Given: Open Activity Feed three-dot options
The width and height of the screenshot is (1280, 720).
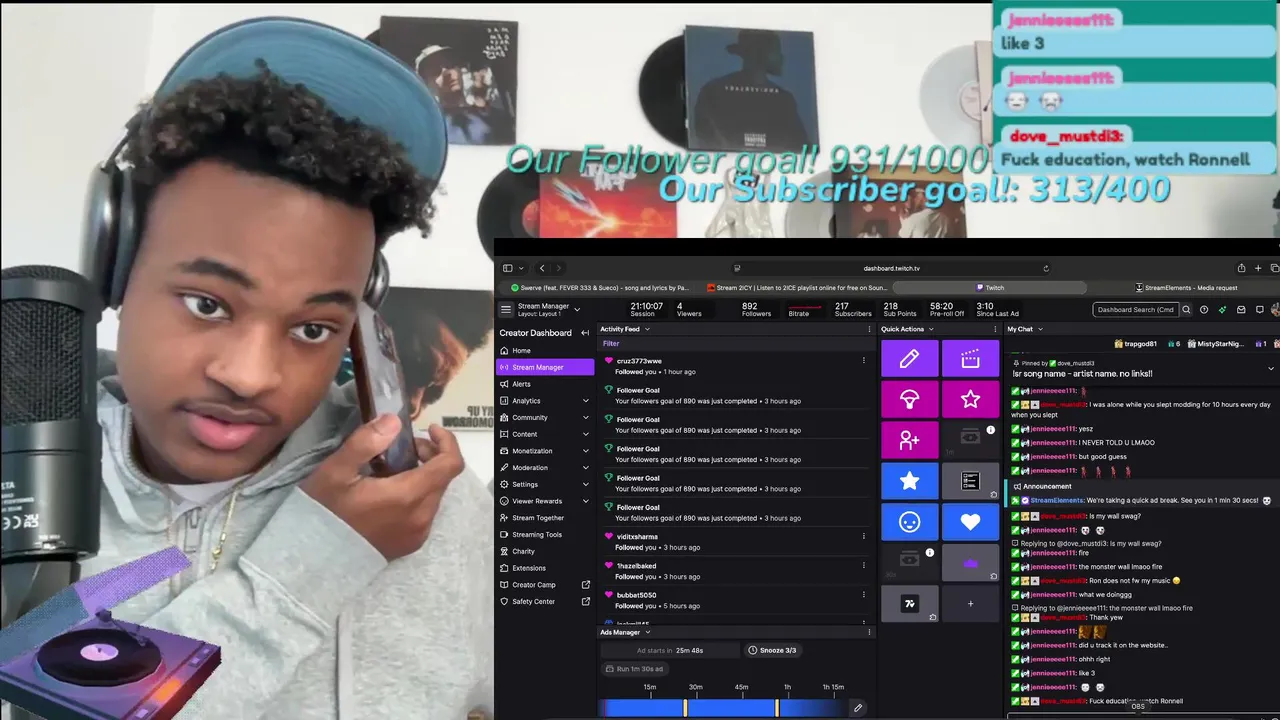Looking at the screenshot, I should 868,329.
